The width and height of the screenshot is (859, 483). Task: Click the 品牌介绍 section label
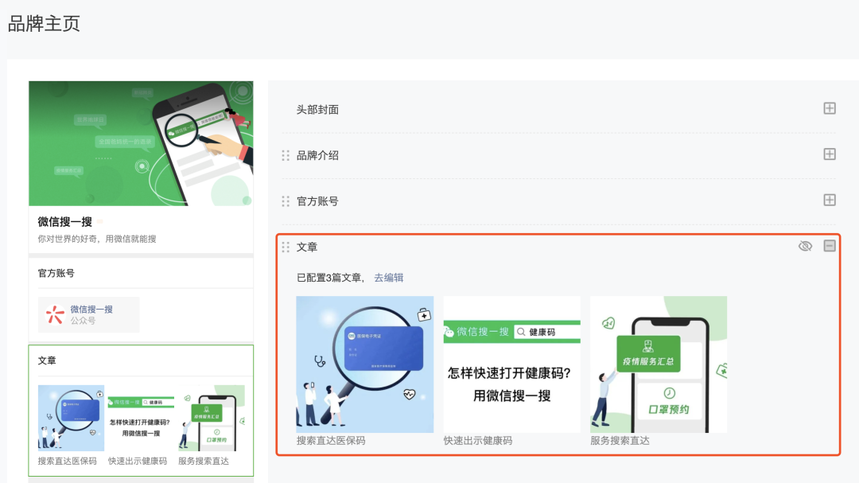(x=318, y=156)
